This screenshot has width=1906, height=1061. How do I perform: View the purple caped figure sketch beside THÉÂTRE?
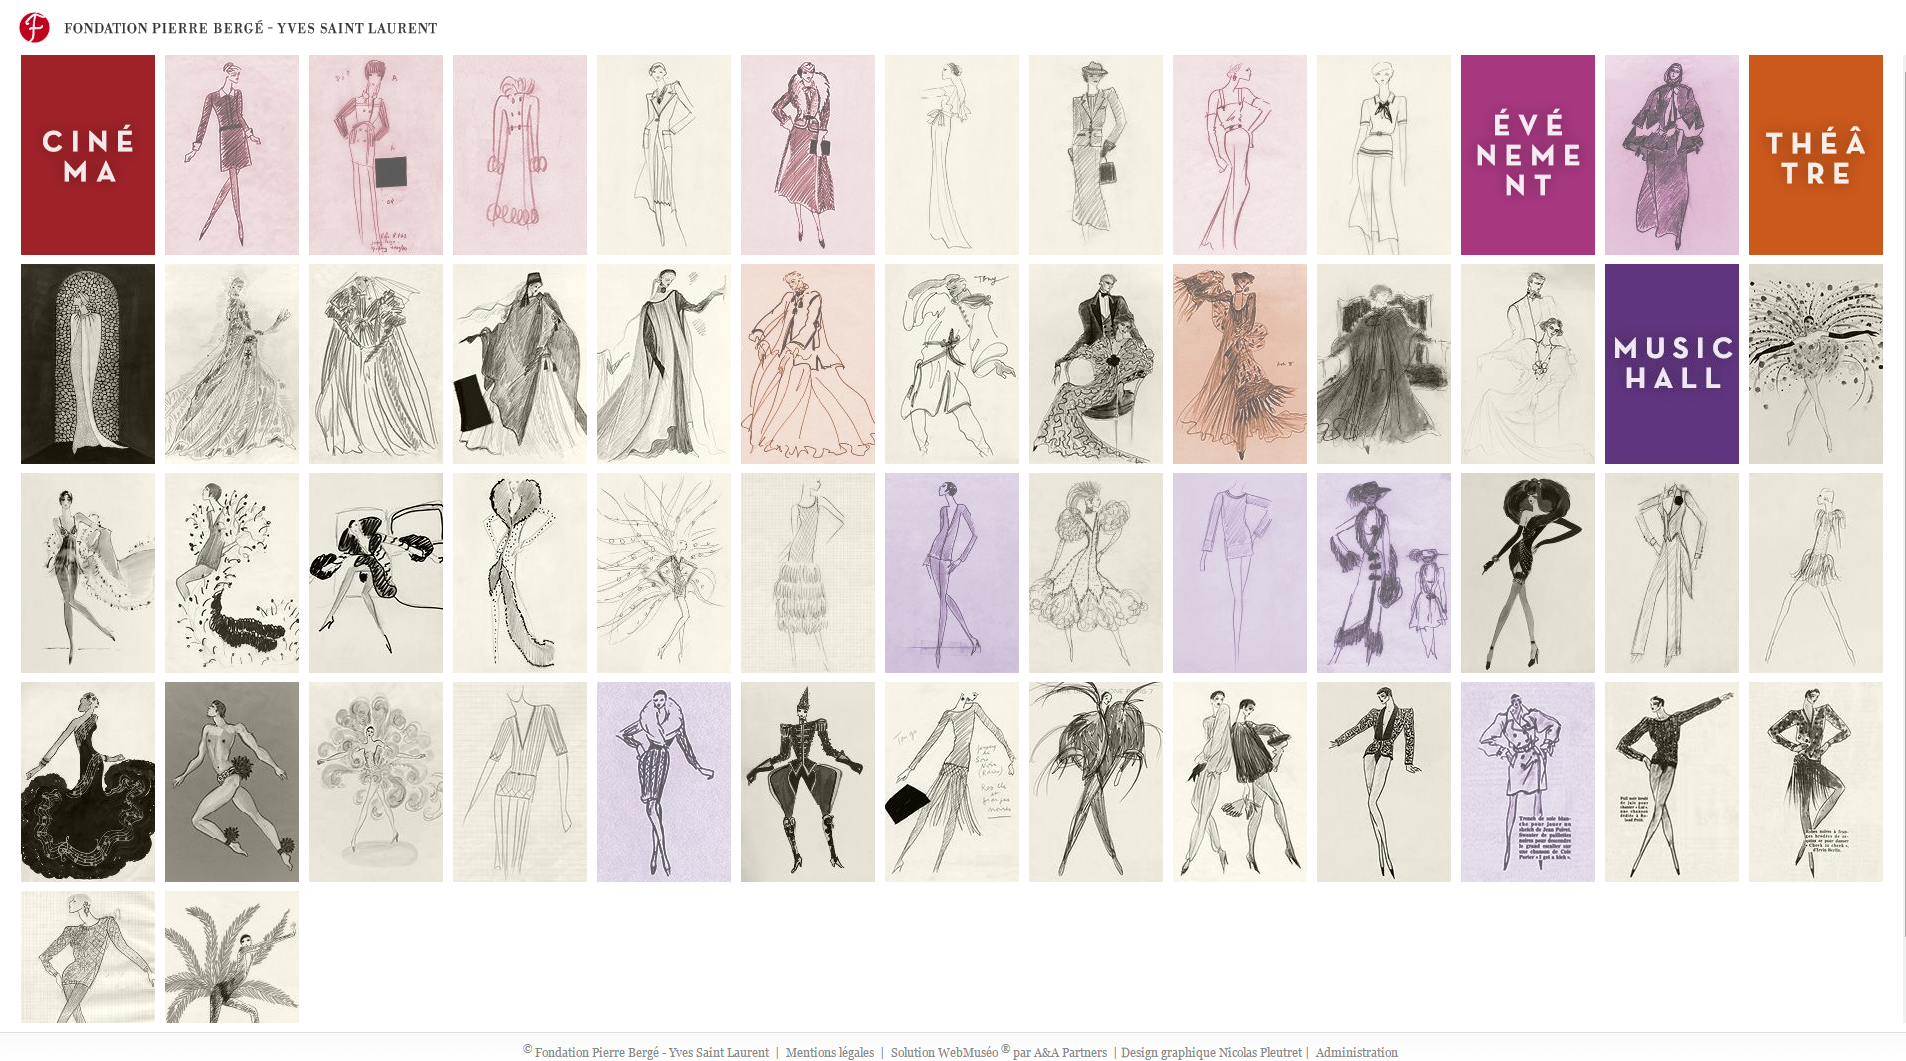click(x=1671, y=155)
